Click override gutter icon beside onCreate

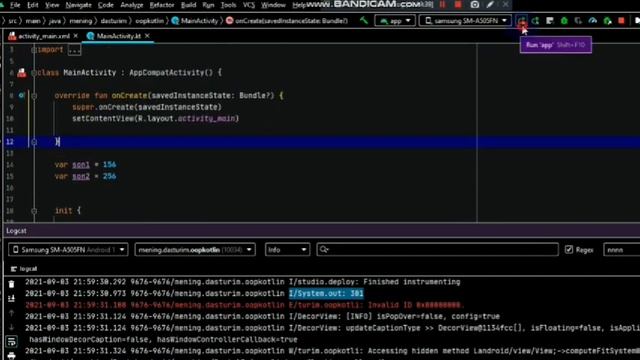tap(21, 96)
